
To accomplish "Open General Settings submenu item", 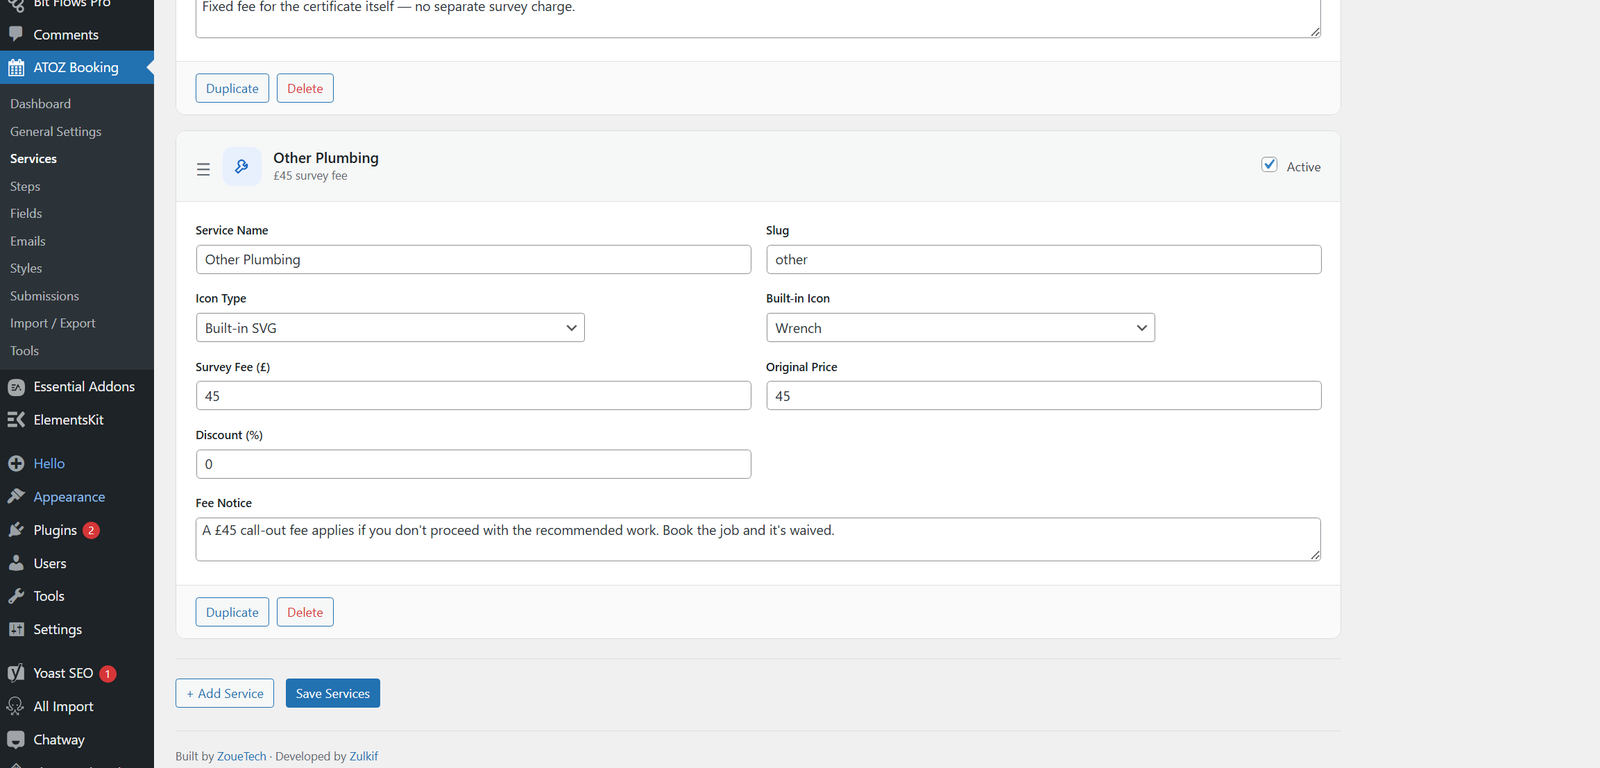I will click(x=56, y=131).
